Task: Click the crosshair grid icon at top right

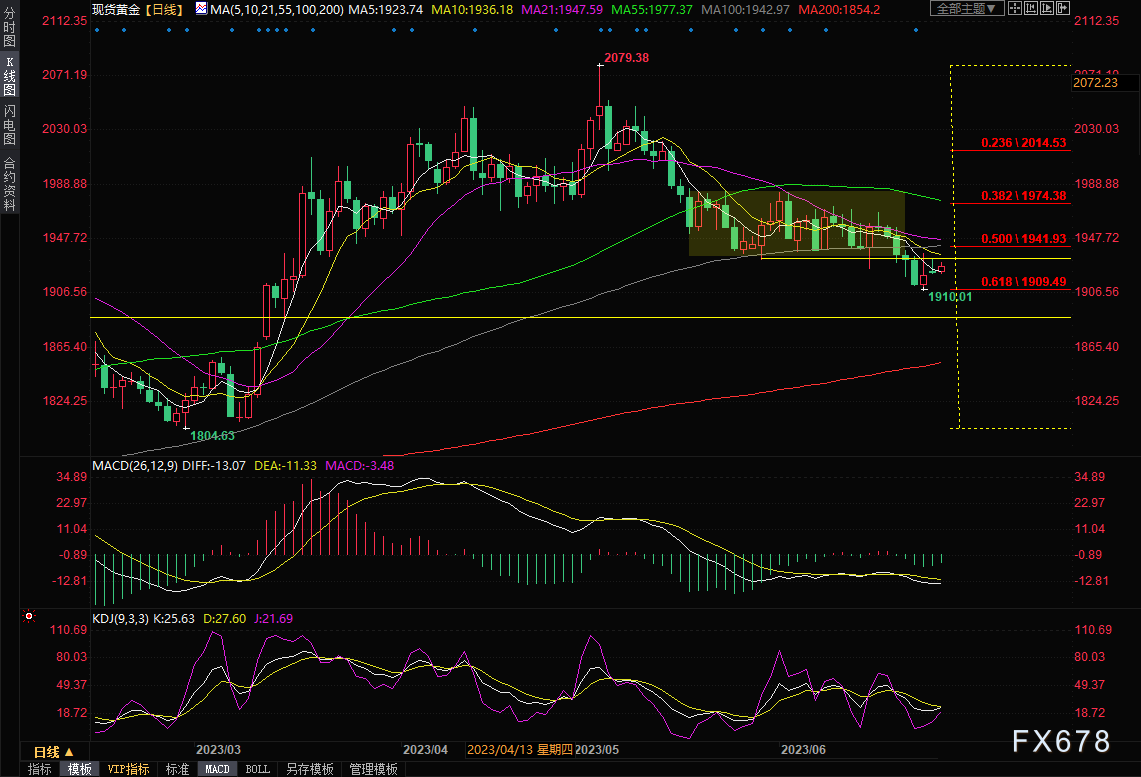Action: [1016, 9]
